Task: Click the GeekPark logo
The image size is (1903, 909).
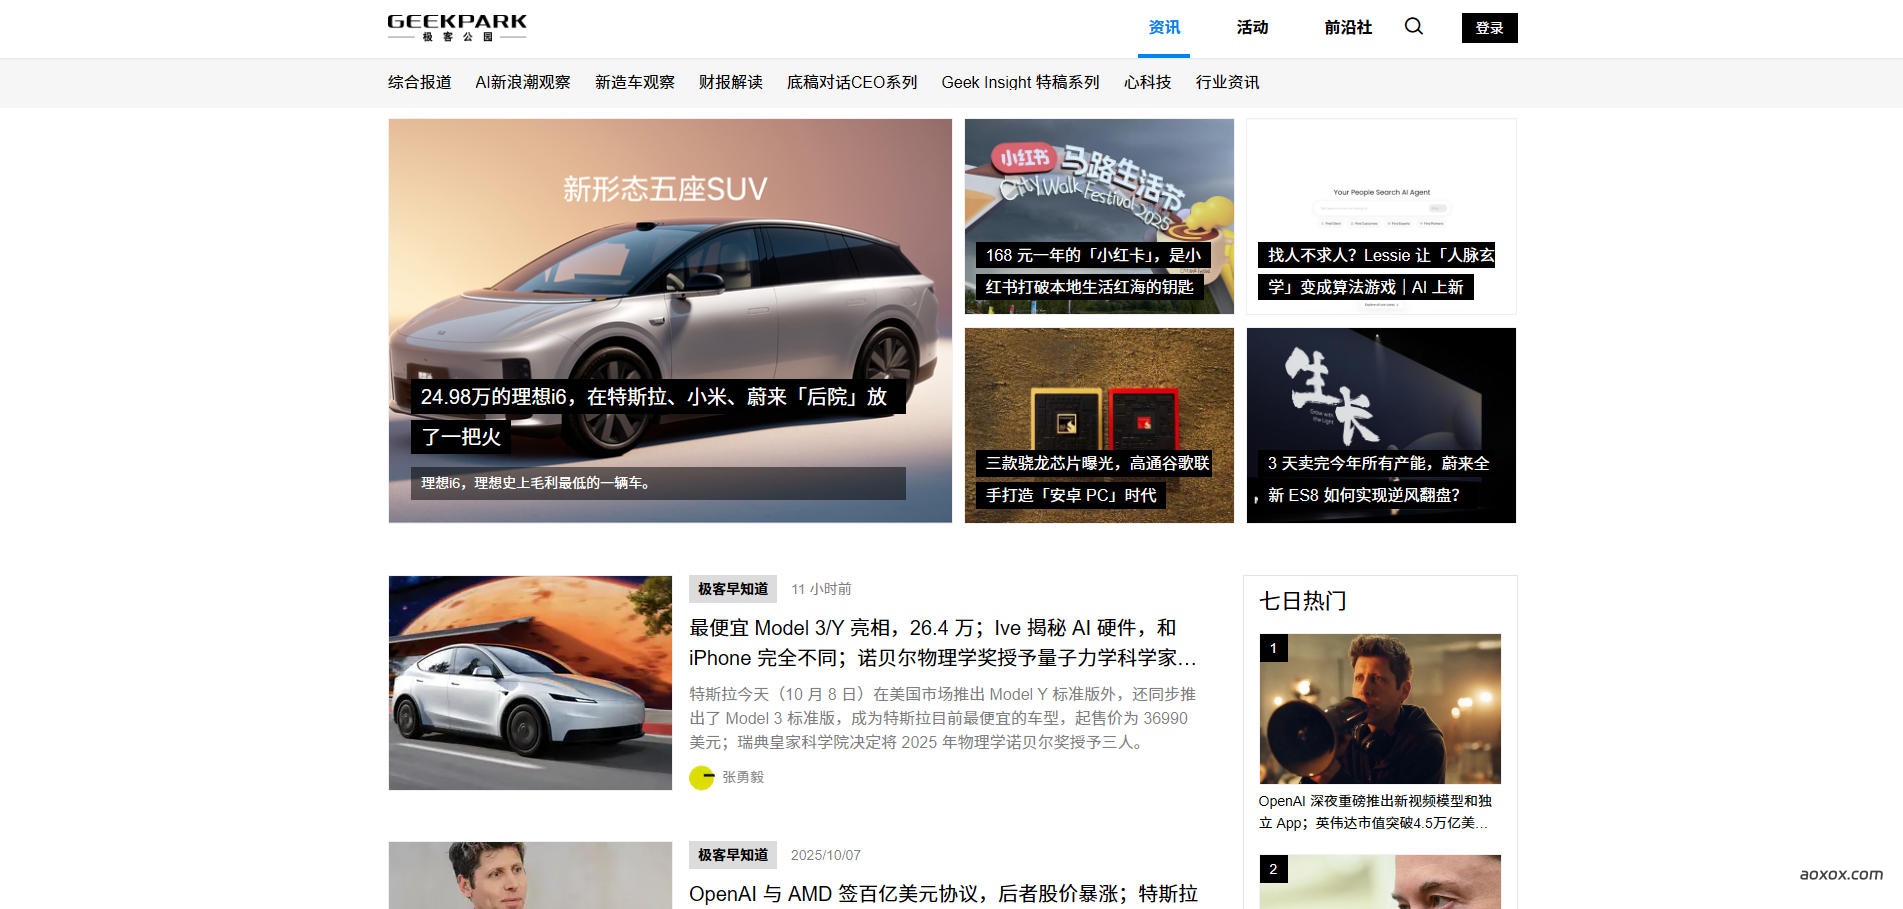Action: pyautogui.click(x=457, y=28)
